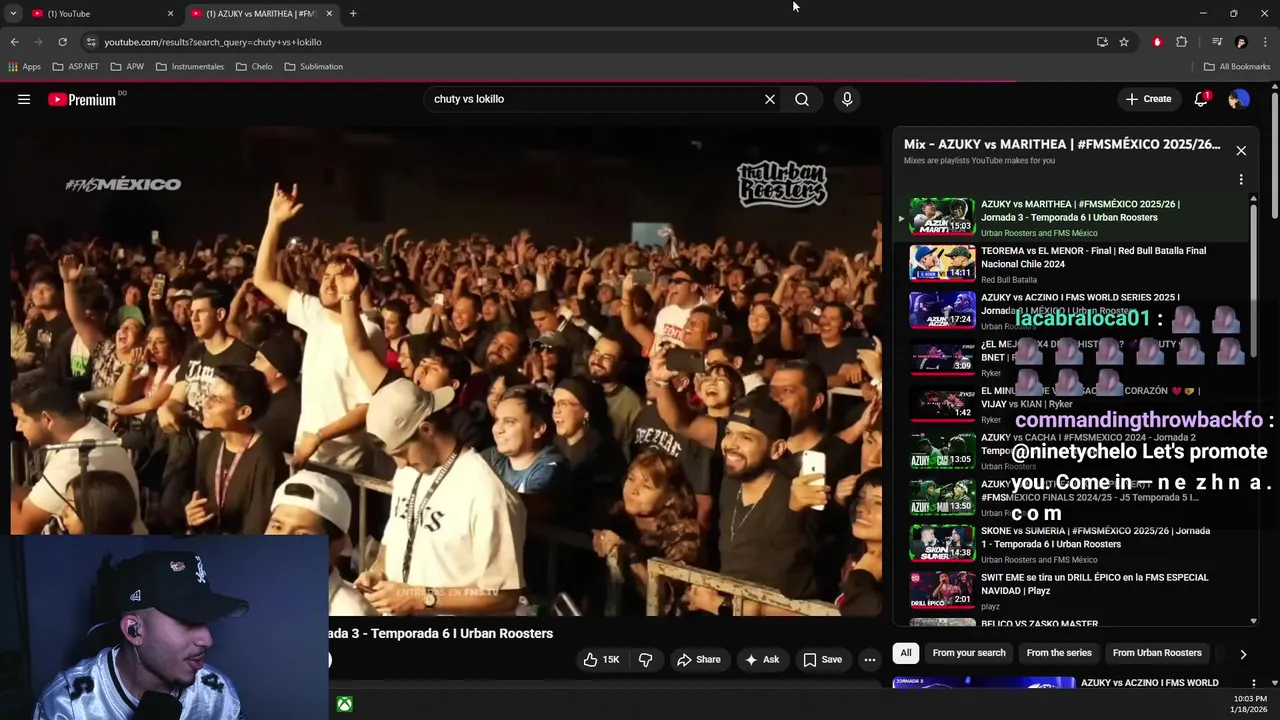1280x720 pixels.
Task: Open the taskbar clock showing 10:03 PM
Action: click(x=1250, y=704)
